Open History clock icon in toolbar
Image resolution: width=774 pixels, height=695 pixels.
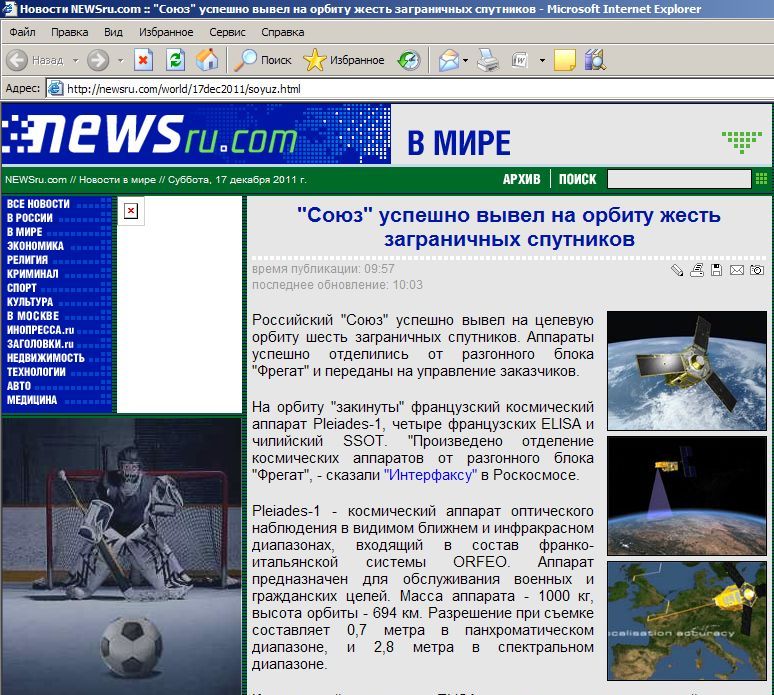[x=409, y=60]
